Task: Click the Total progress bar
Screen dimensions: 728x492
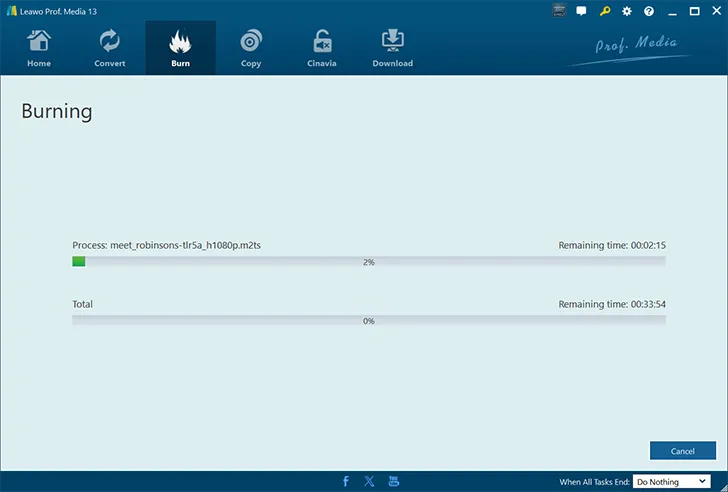Action: [x=368, y=321]
